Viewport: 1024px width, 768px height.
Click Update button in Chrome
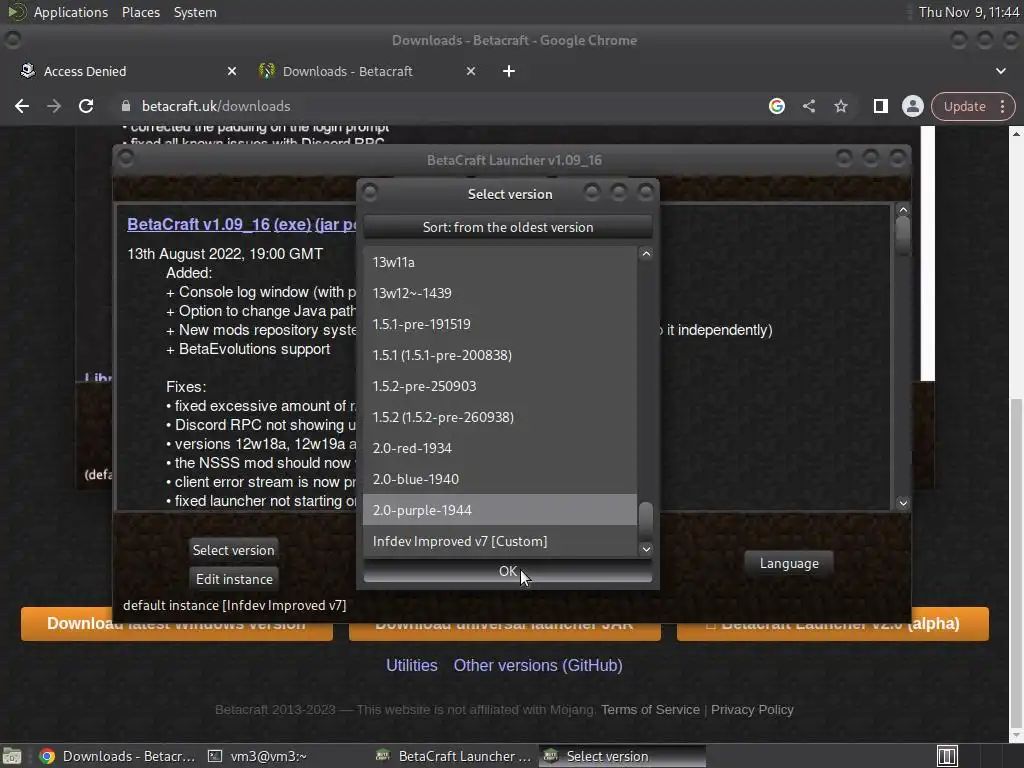[965, 106]
